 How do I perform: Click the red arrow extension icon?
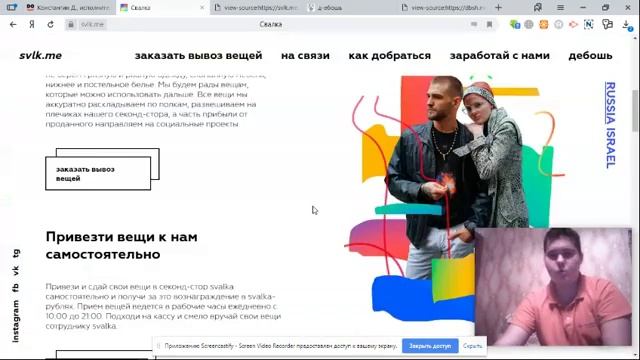click(x=573, y=24)
